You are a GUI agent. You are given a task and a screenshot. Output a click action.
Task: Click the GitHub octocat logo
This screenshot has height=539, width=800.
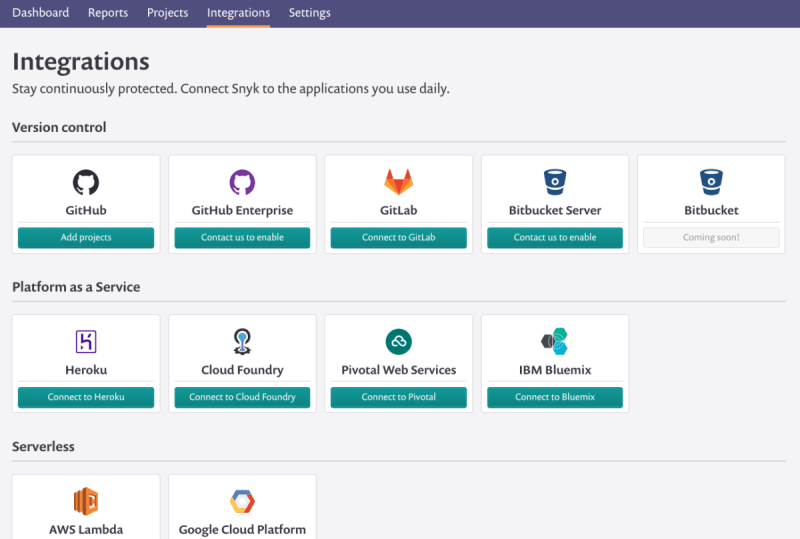pyautogui.click(x=86, y=182)
